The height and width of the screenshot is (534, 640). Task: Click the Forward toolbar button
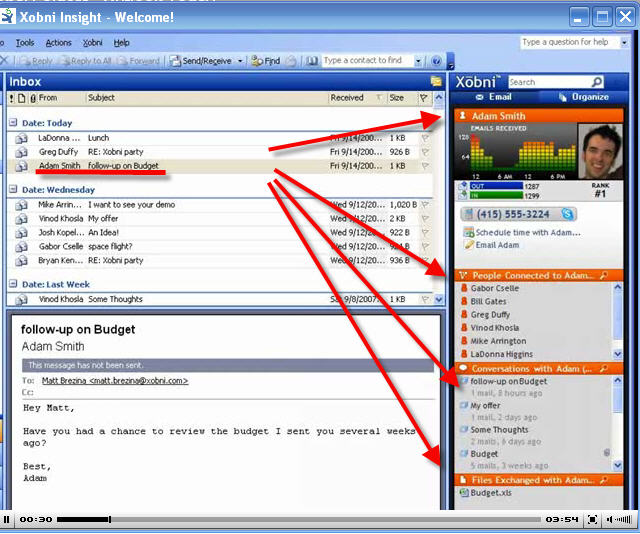[x=139, y=61]
